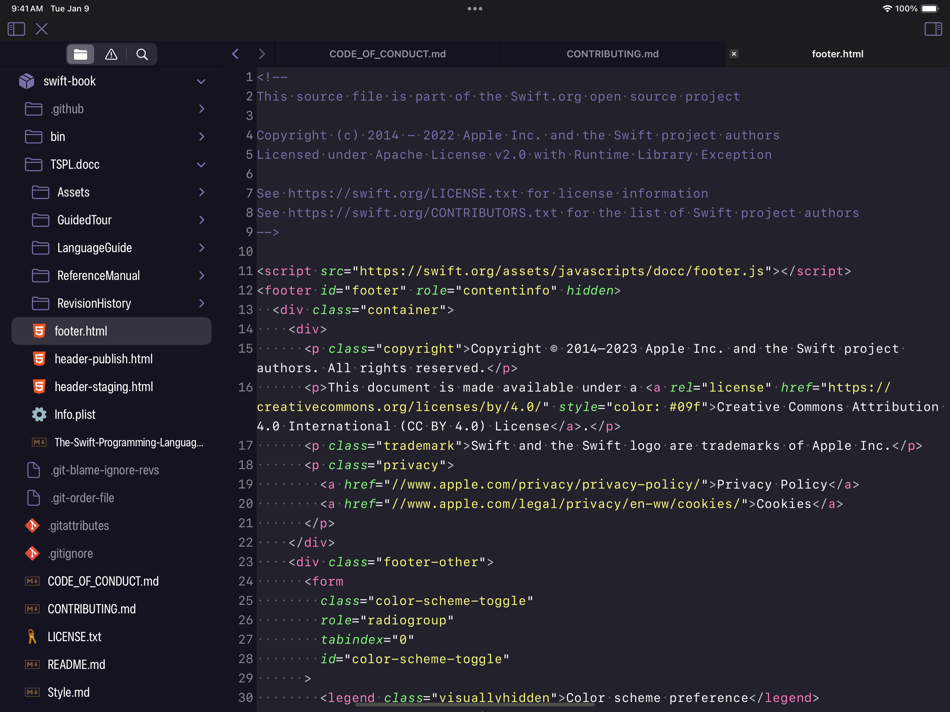The height and width of the screenshot is (712, 950).
Task: Open the file browser sidebar view
Action: 80,54
